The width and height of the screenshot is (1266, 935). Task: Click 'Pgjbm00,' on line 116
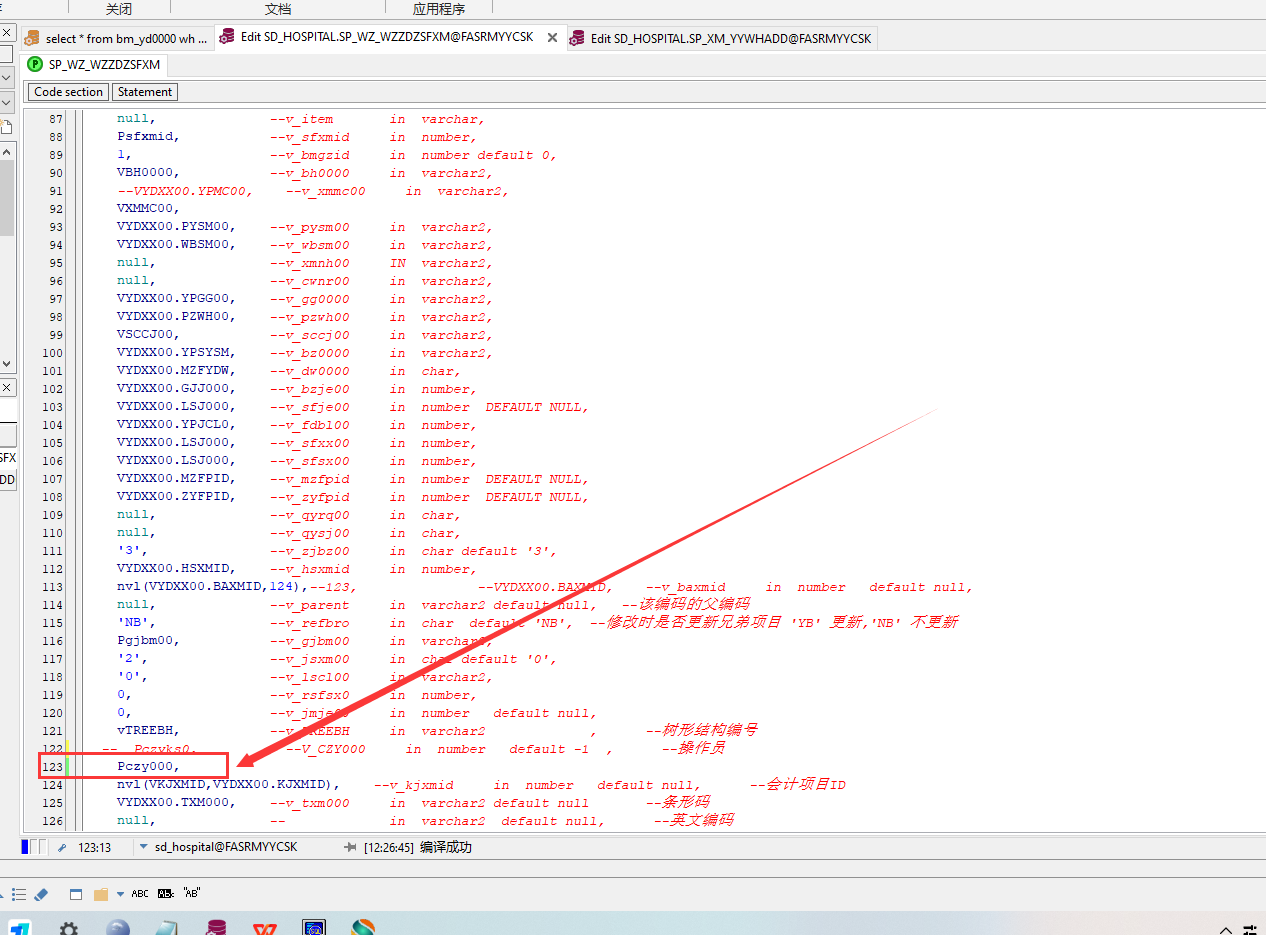point(149,641)
